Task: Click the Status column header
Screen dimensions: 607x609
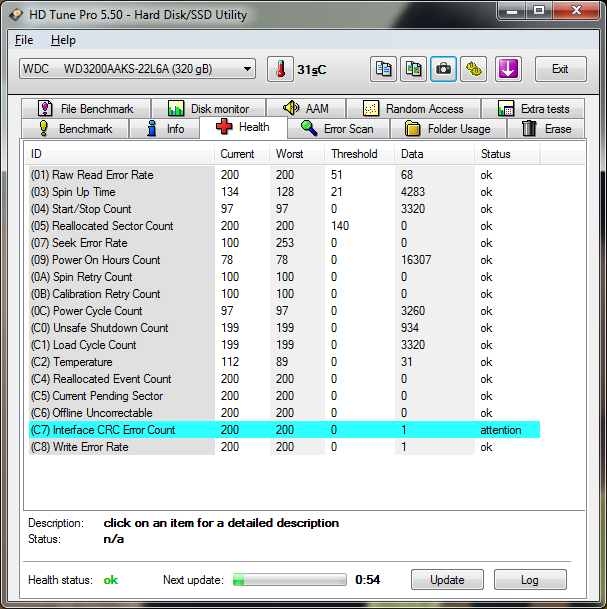Action: tap(507, 154)
